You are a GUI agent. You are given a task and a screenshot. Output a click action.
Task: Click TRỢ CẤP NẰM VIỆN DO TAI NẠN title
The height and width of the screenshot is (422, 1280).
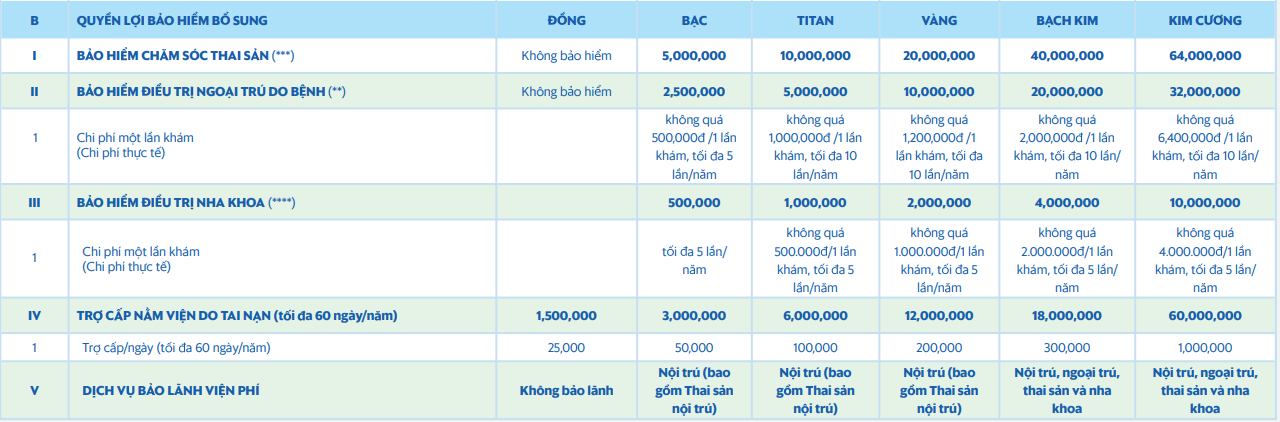tap(238, 316)
